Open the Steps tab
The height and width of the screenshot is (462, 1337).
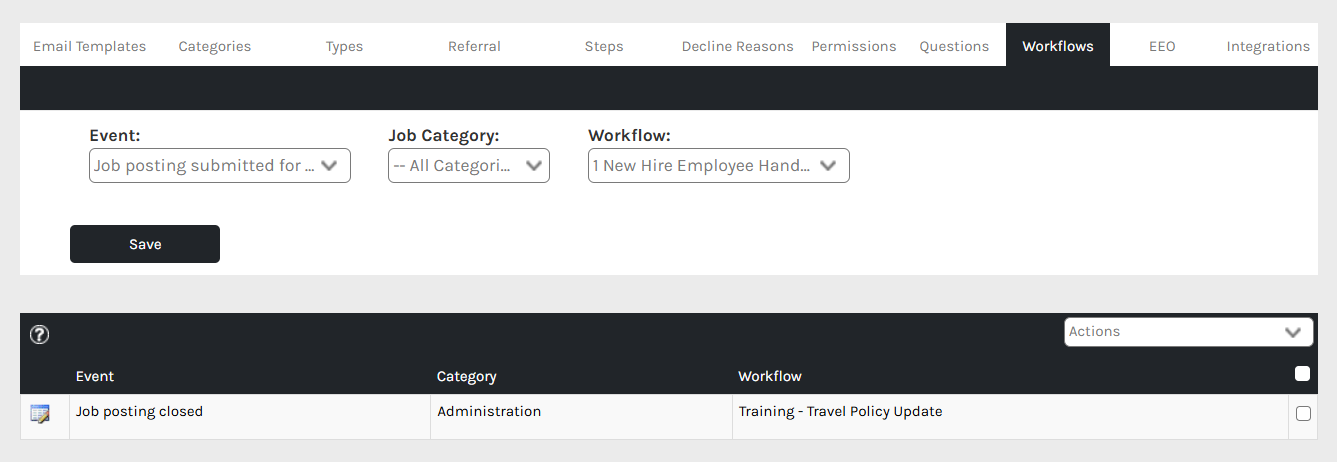tap(604, 46)
